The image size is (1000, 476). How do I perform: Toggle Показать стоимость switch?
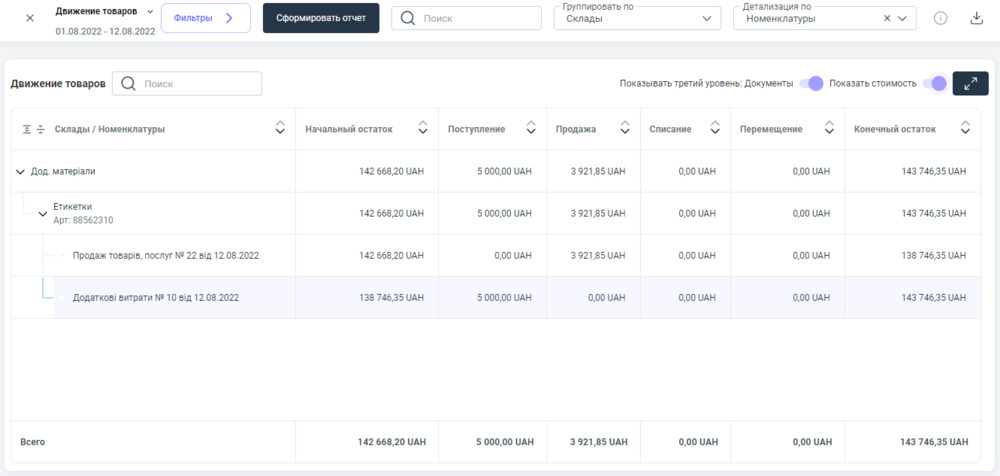point(934,83)
